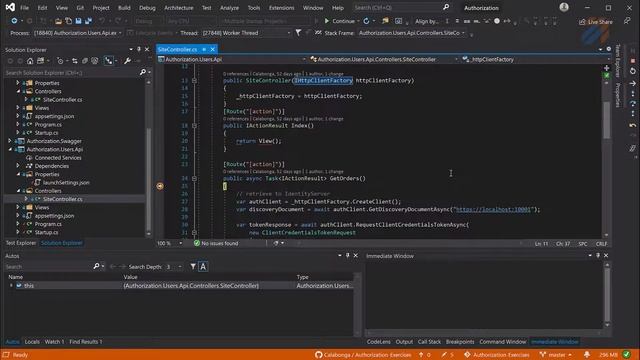Viewport: 640px width, 360px height.
Task: Click the account profile avatar
Action: pyautogui.click(x=564, y=7)
